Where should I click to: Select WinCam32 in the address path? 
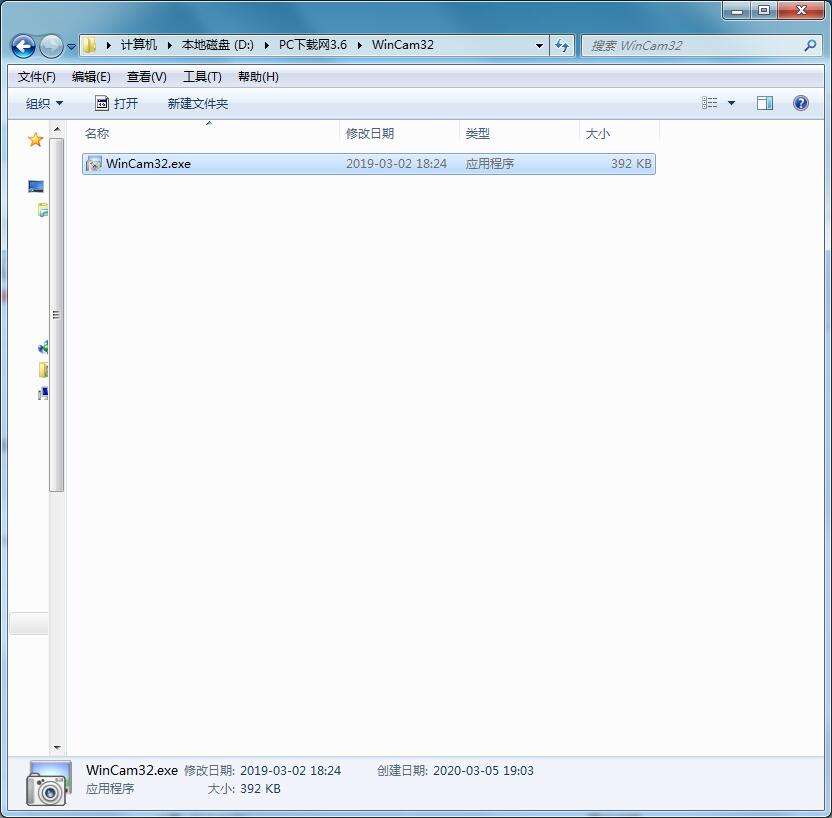(403, 45)
